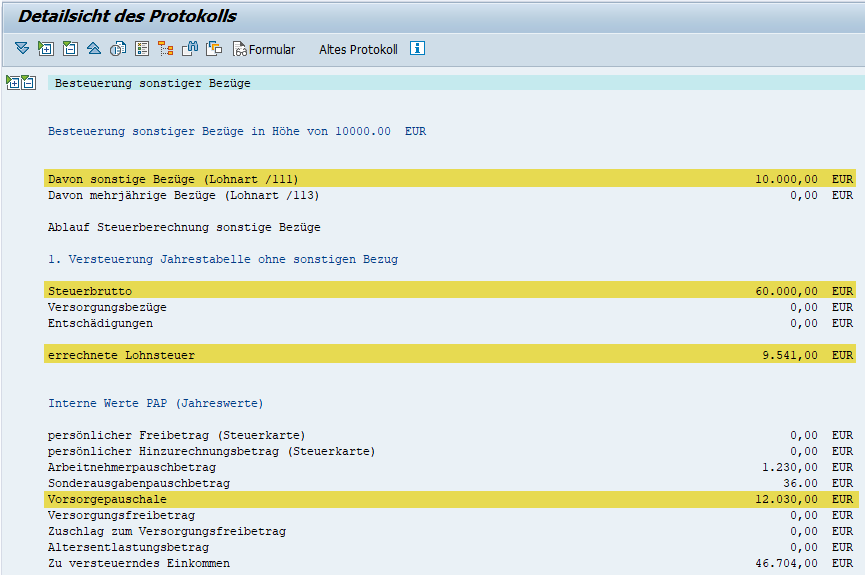865x575 pixels.
Task: Expand the Besteuerung sonstiger Bezüge node
Action: (13, 83)
